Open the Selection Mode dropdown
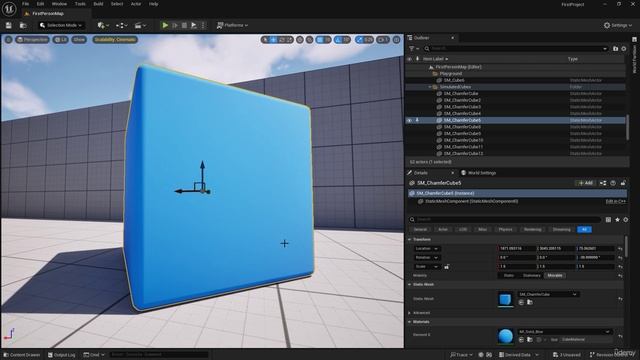 (x=61, y=25)
